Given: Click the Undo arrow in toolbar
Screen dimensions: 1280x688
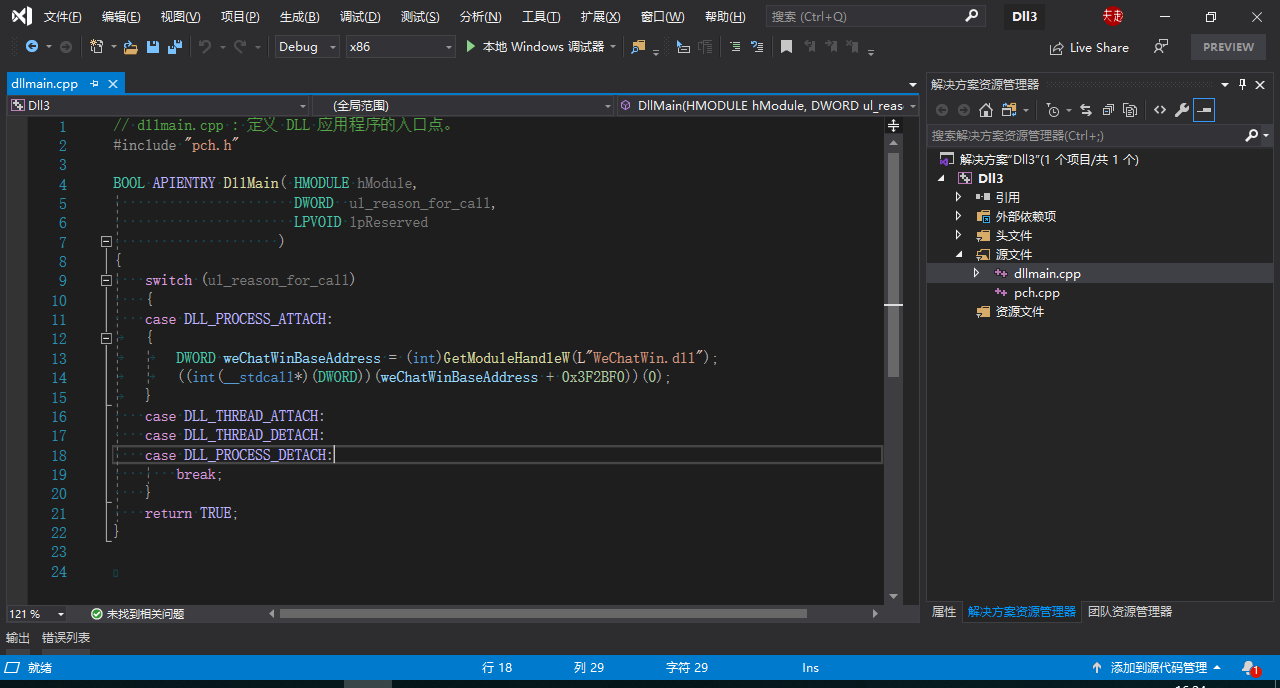Looking at the screenshot, I should tap(205, 47).
